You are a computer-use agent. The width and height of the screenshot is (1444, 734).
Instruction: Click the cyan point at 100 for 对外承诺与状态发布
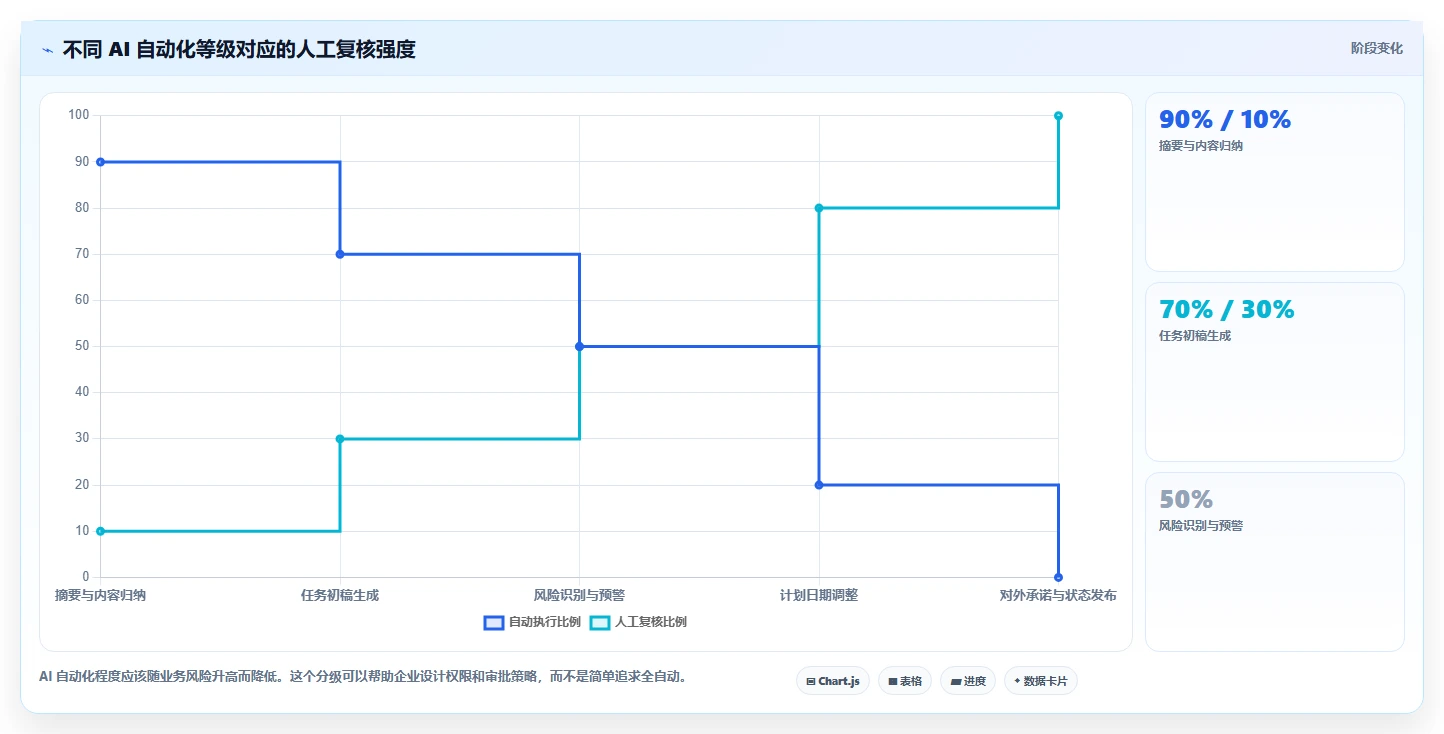pyautogui.click(x=1058, y=116)
